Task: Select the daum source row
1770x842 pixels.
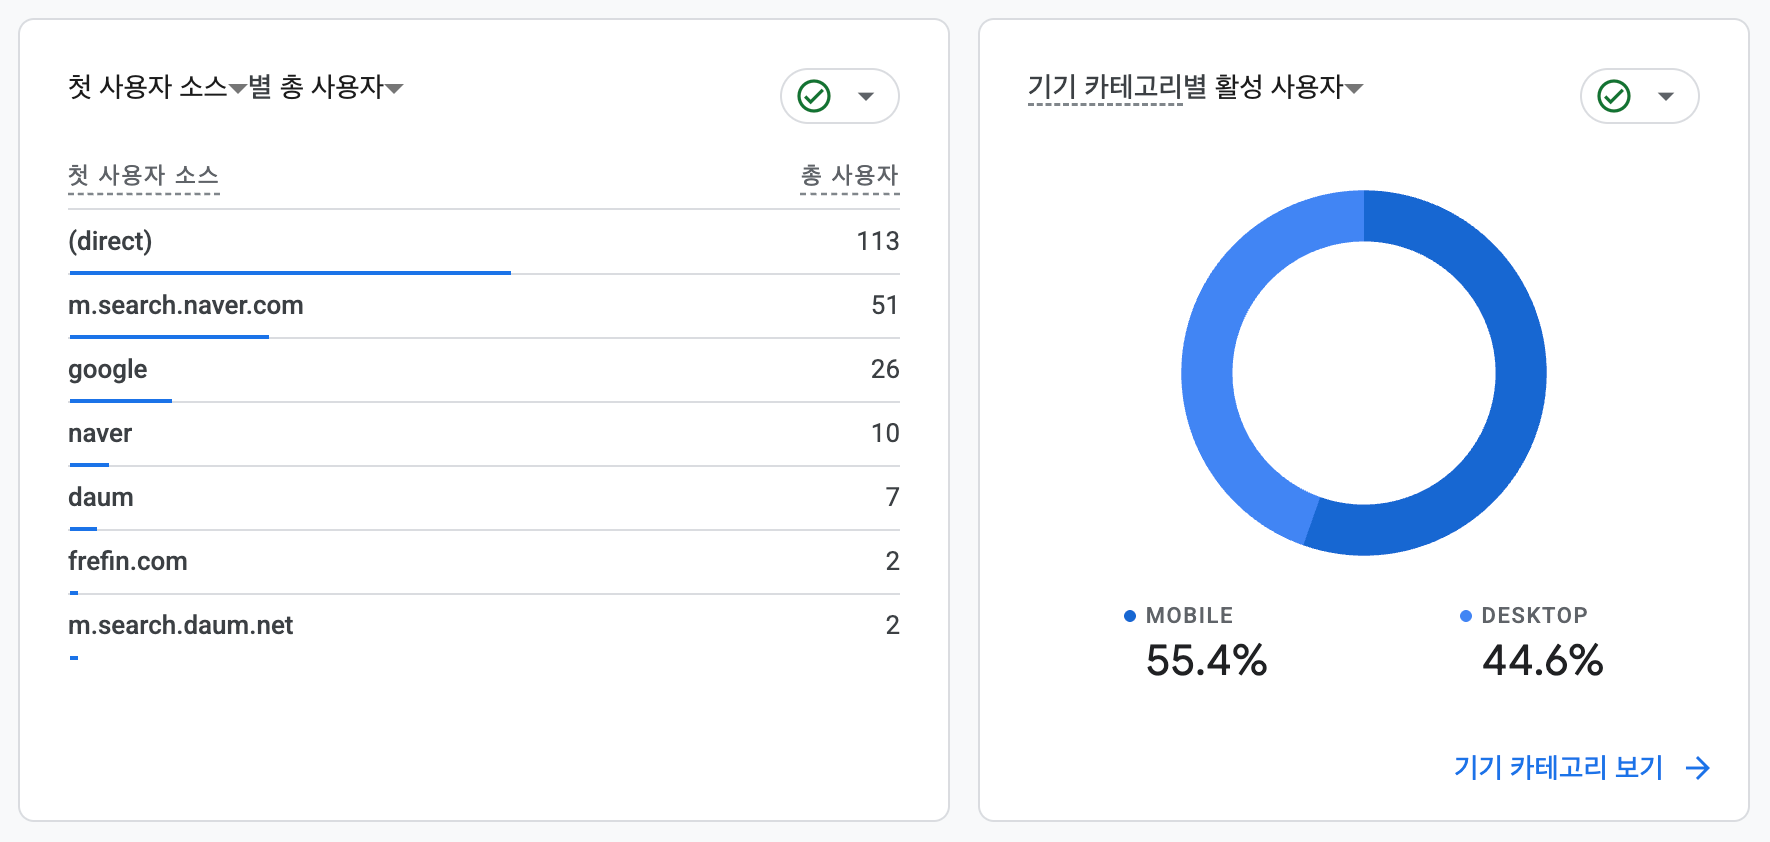Action: click(484, 498)
